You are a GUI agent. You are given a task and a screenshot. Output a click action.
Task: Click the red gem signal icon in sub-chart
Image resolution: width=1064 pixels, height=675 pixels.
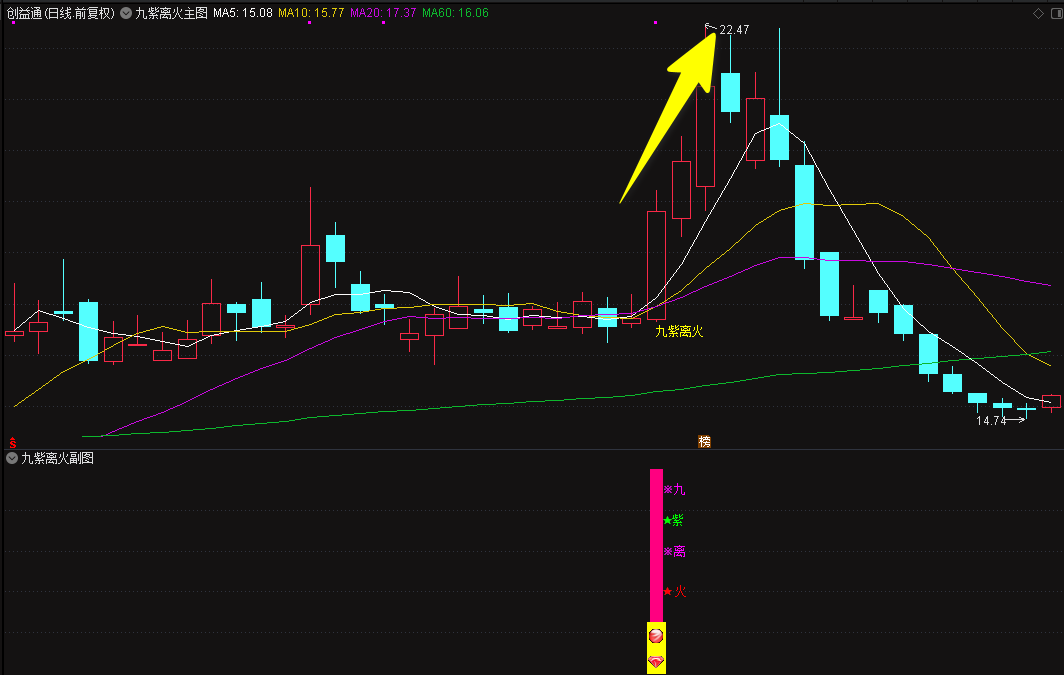tap(656, 661)
